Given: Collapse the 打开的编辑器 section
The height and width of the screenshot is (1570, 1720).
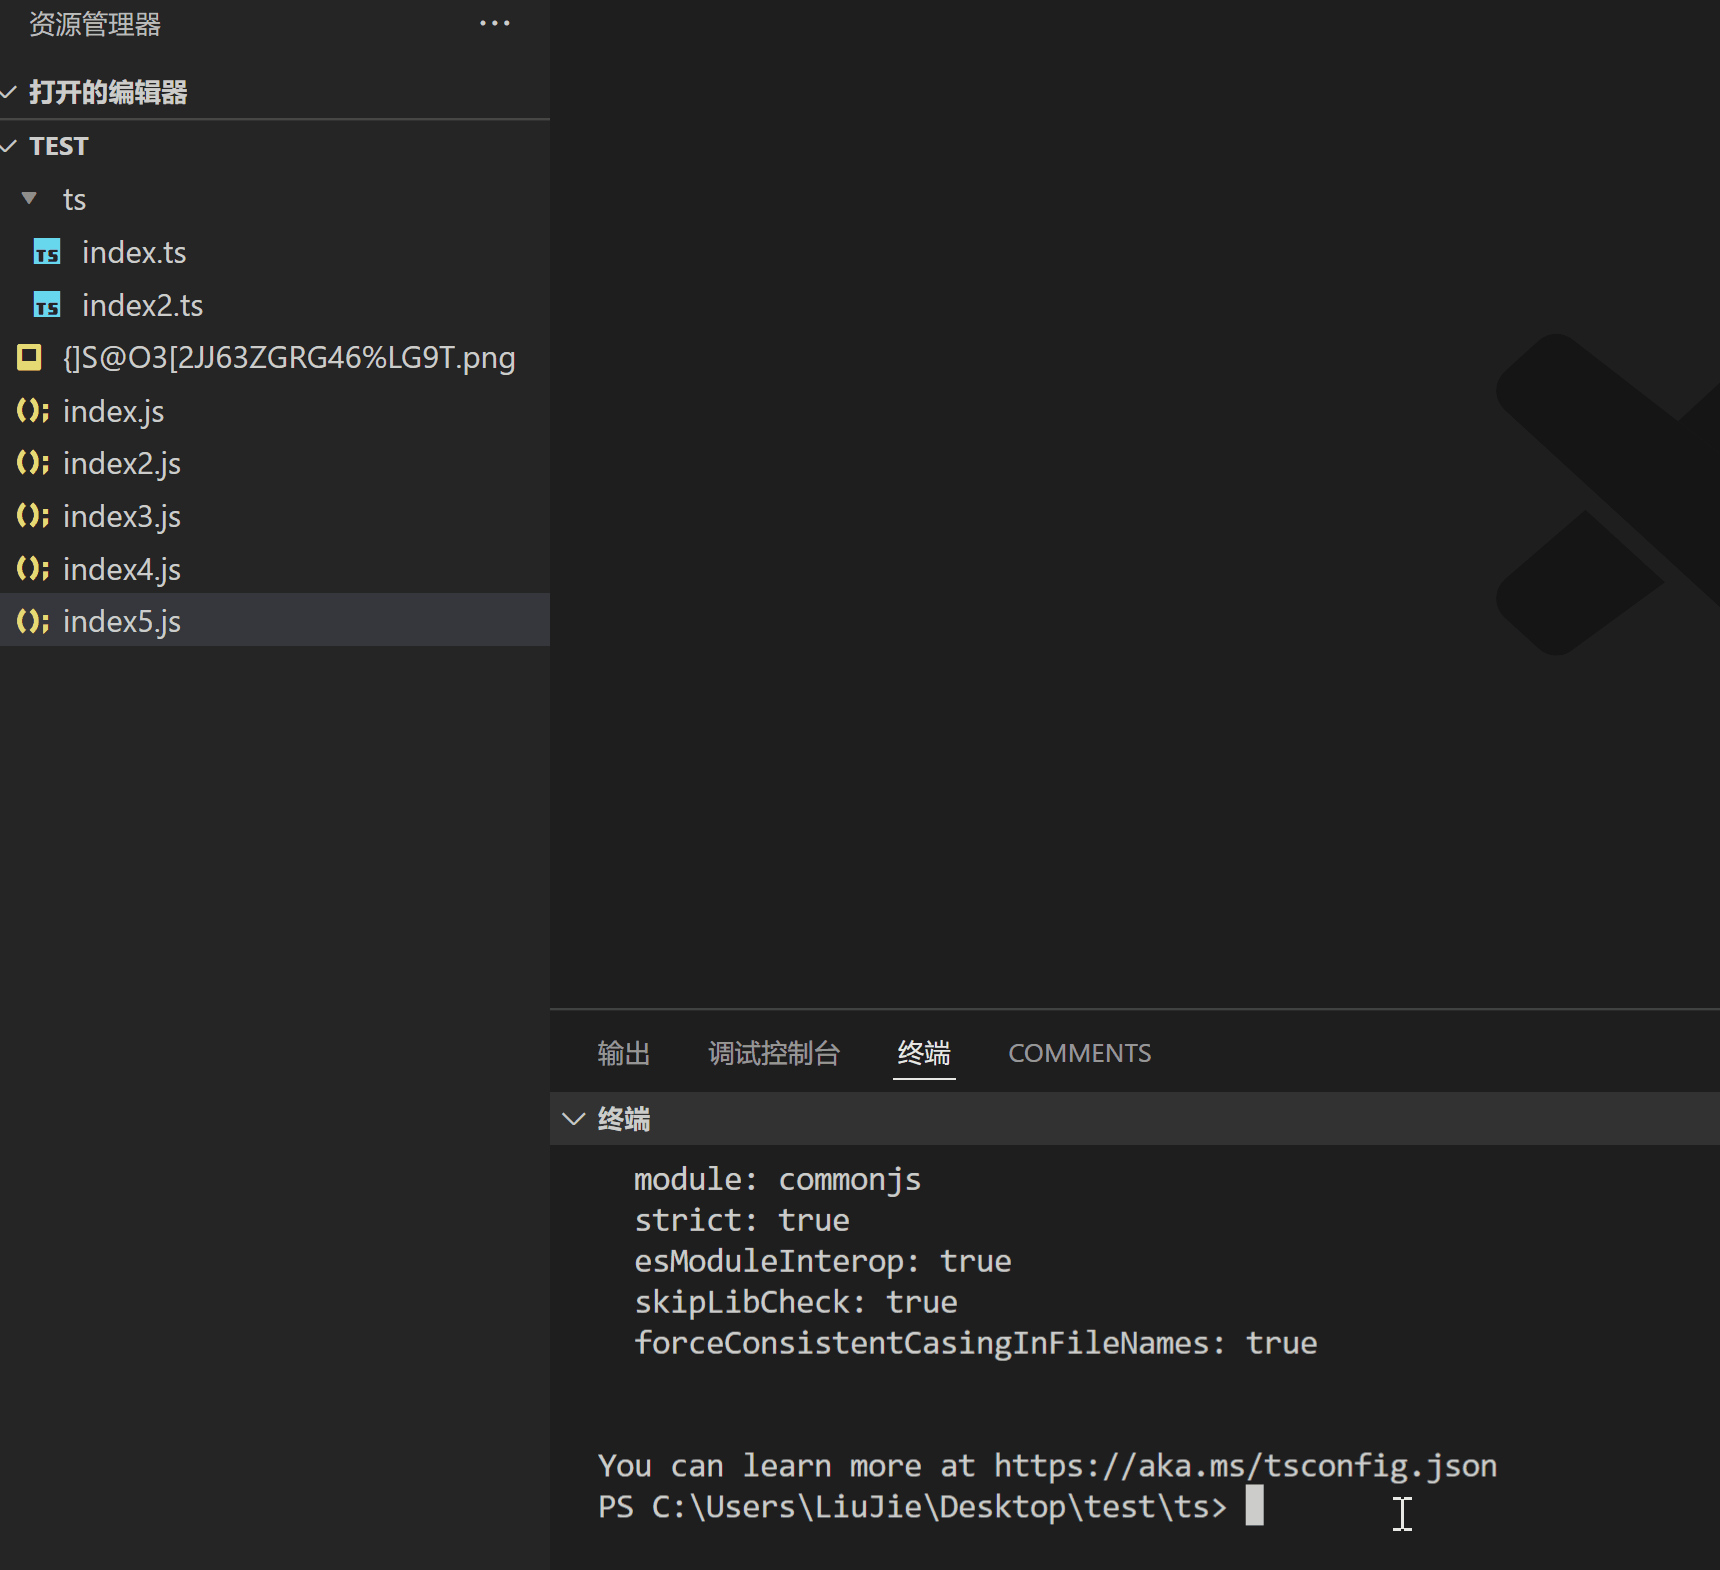Looking at the screenshot, I should click(9, 92).
